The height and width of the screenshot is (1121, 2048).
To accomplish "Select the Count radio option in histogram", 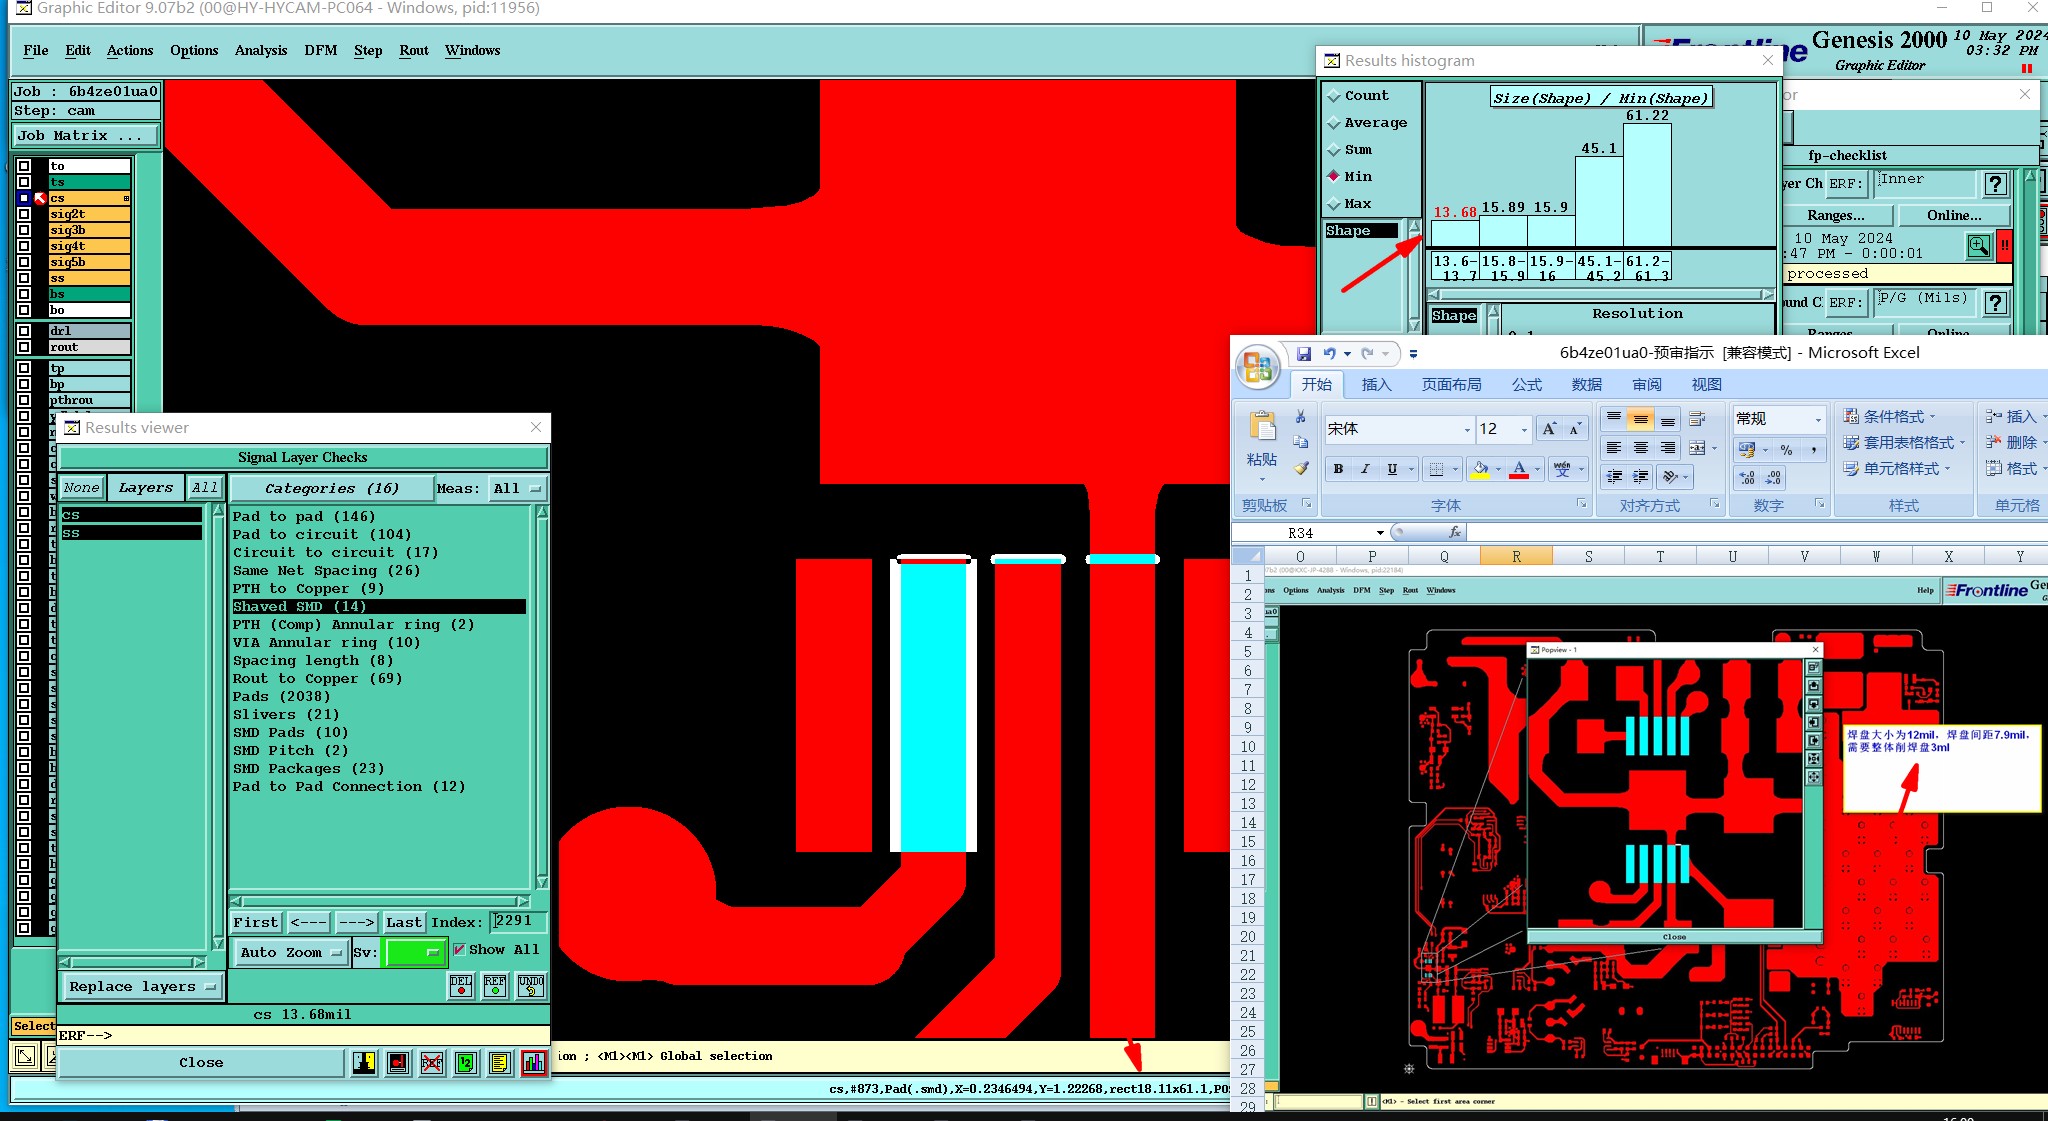I will pos(1333,96).
